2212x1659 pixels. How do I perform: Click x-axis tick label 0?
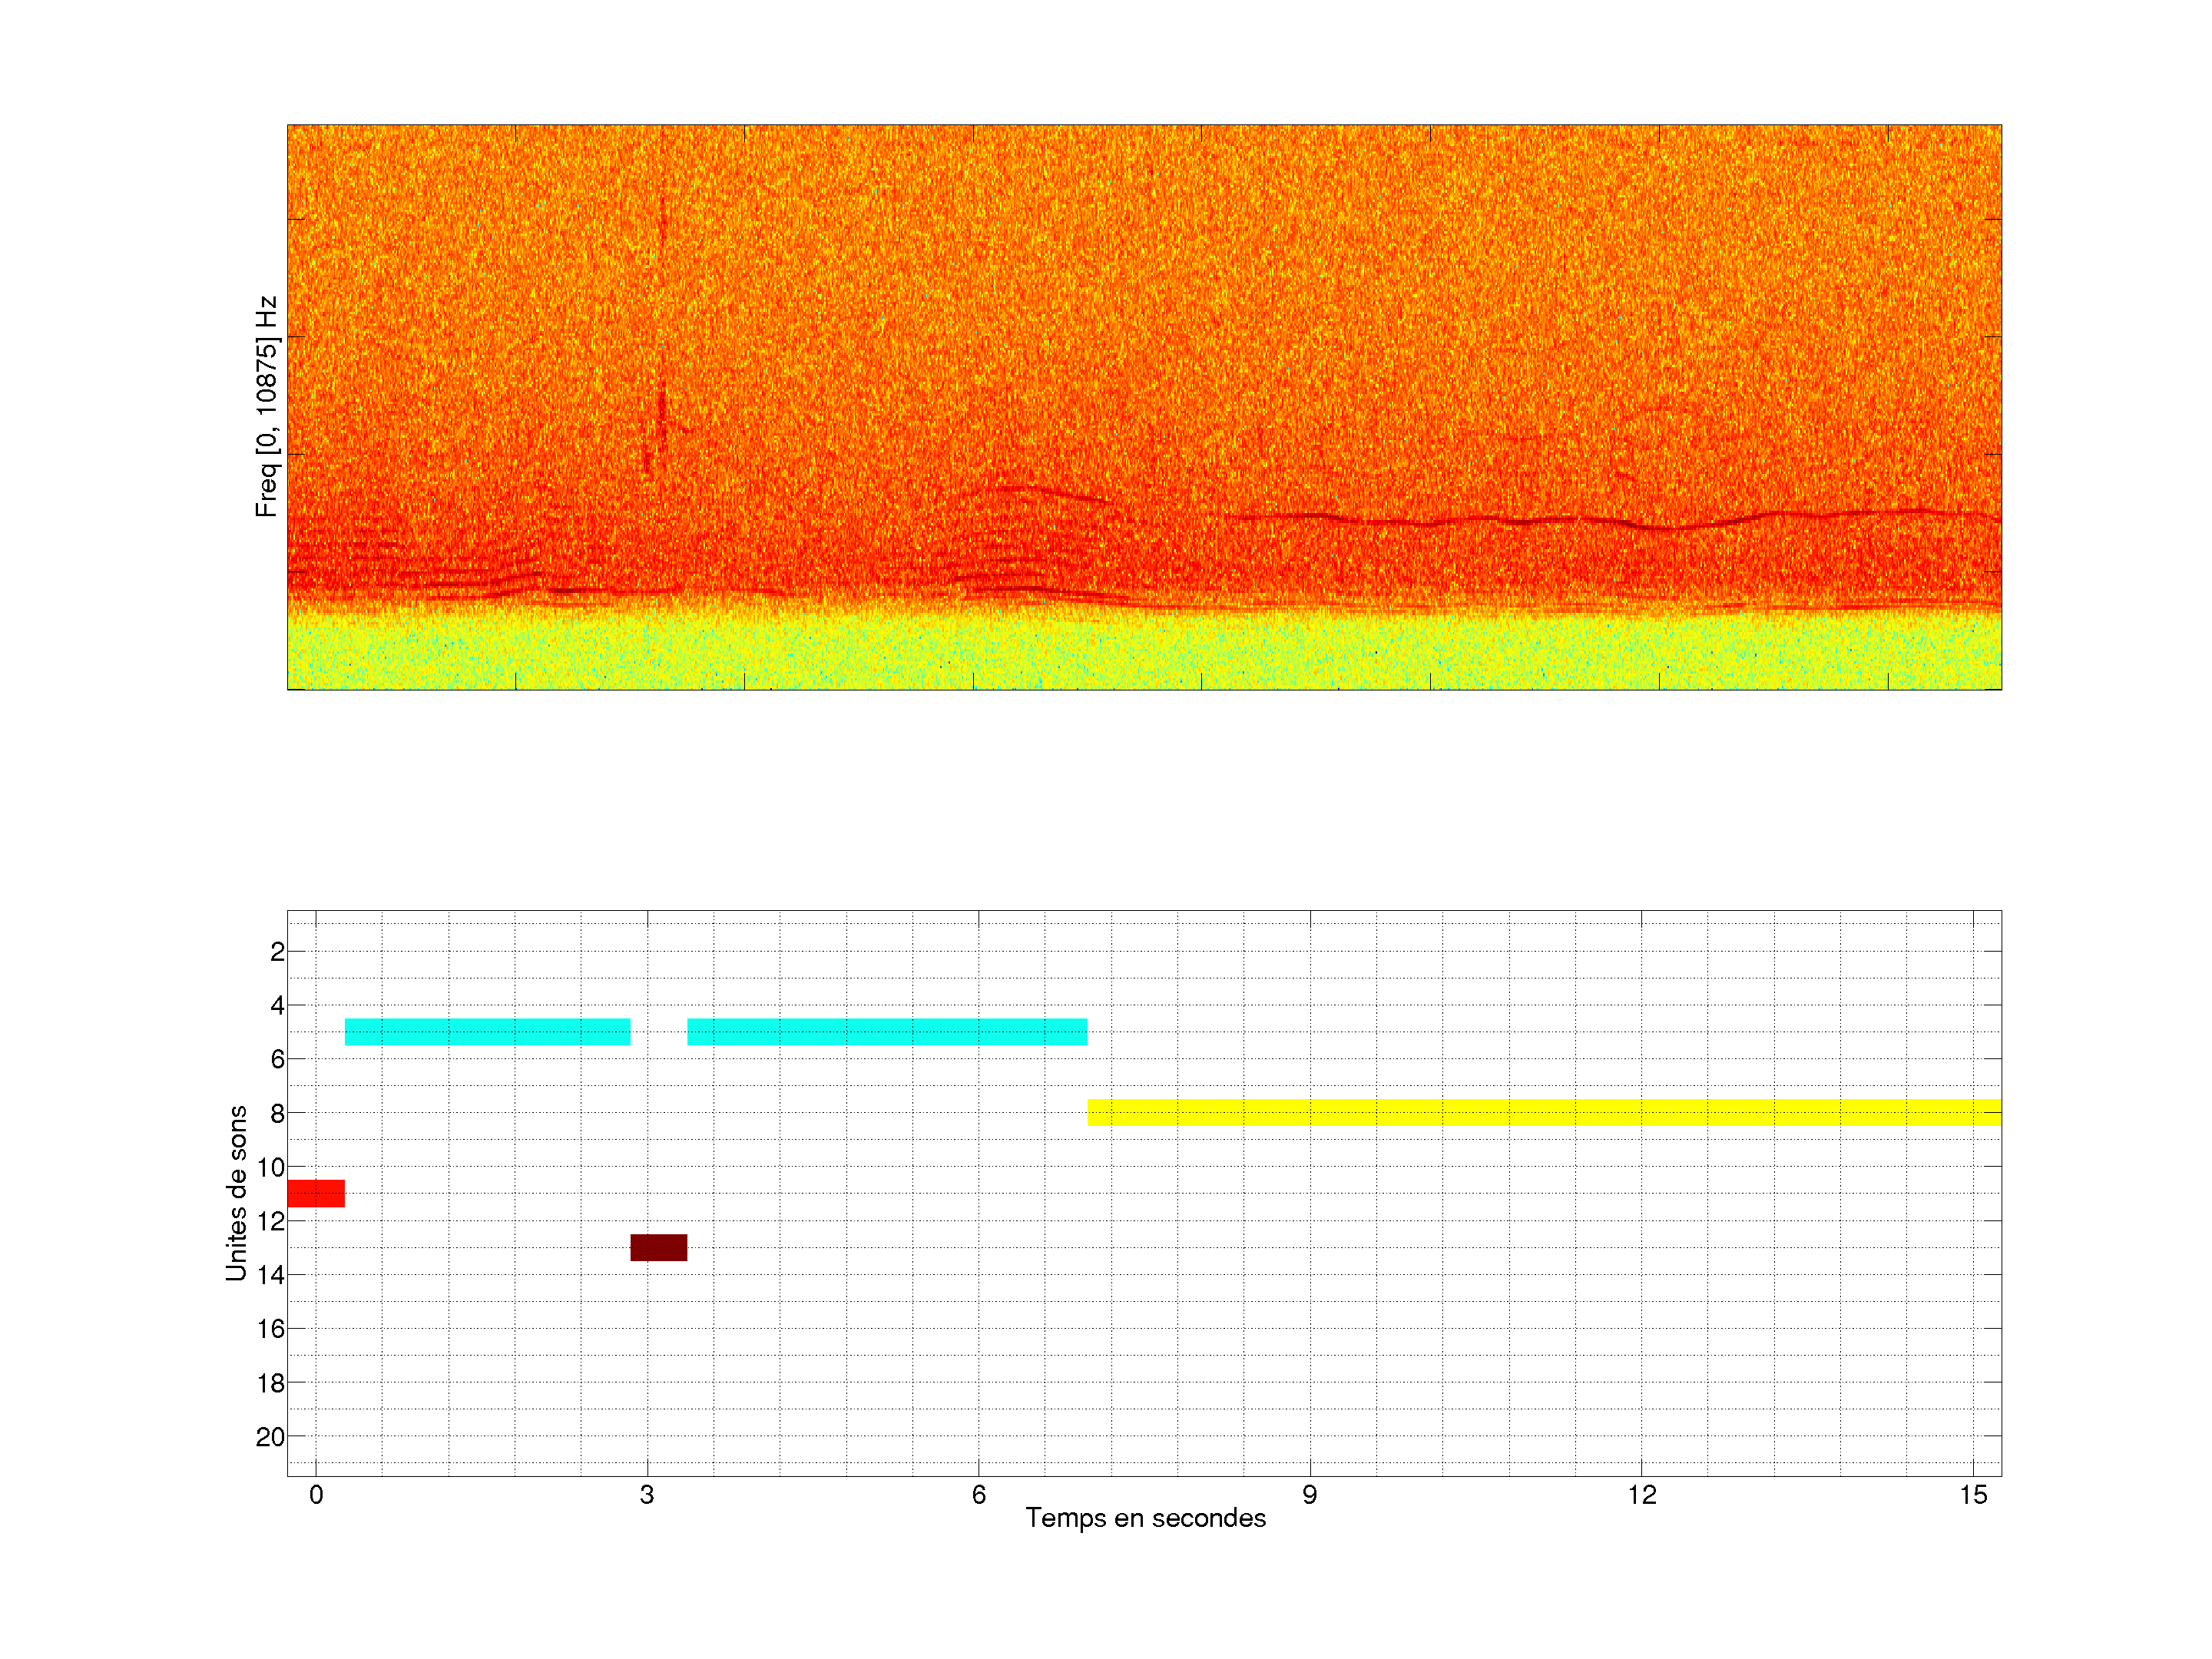(x=316, y=1495)
